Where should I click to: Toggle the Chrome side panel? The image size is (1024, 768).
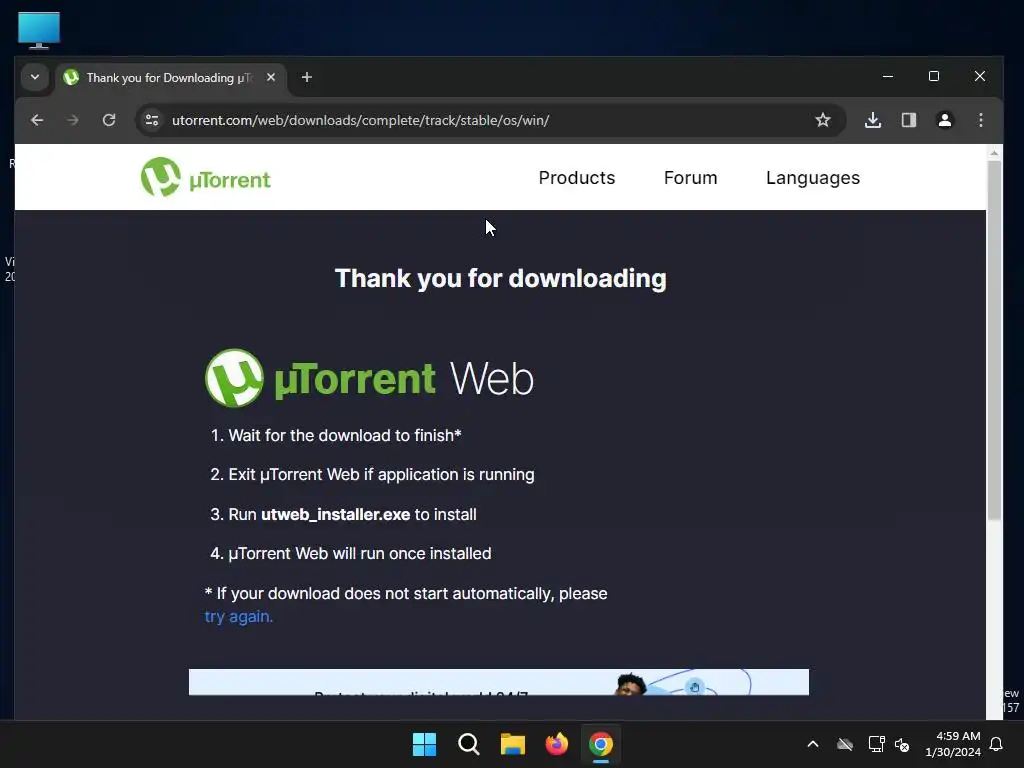coord(909,120)
